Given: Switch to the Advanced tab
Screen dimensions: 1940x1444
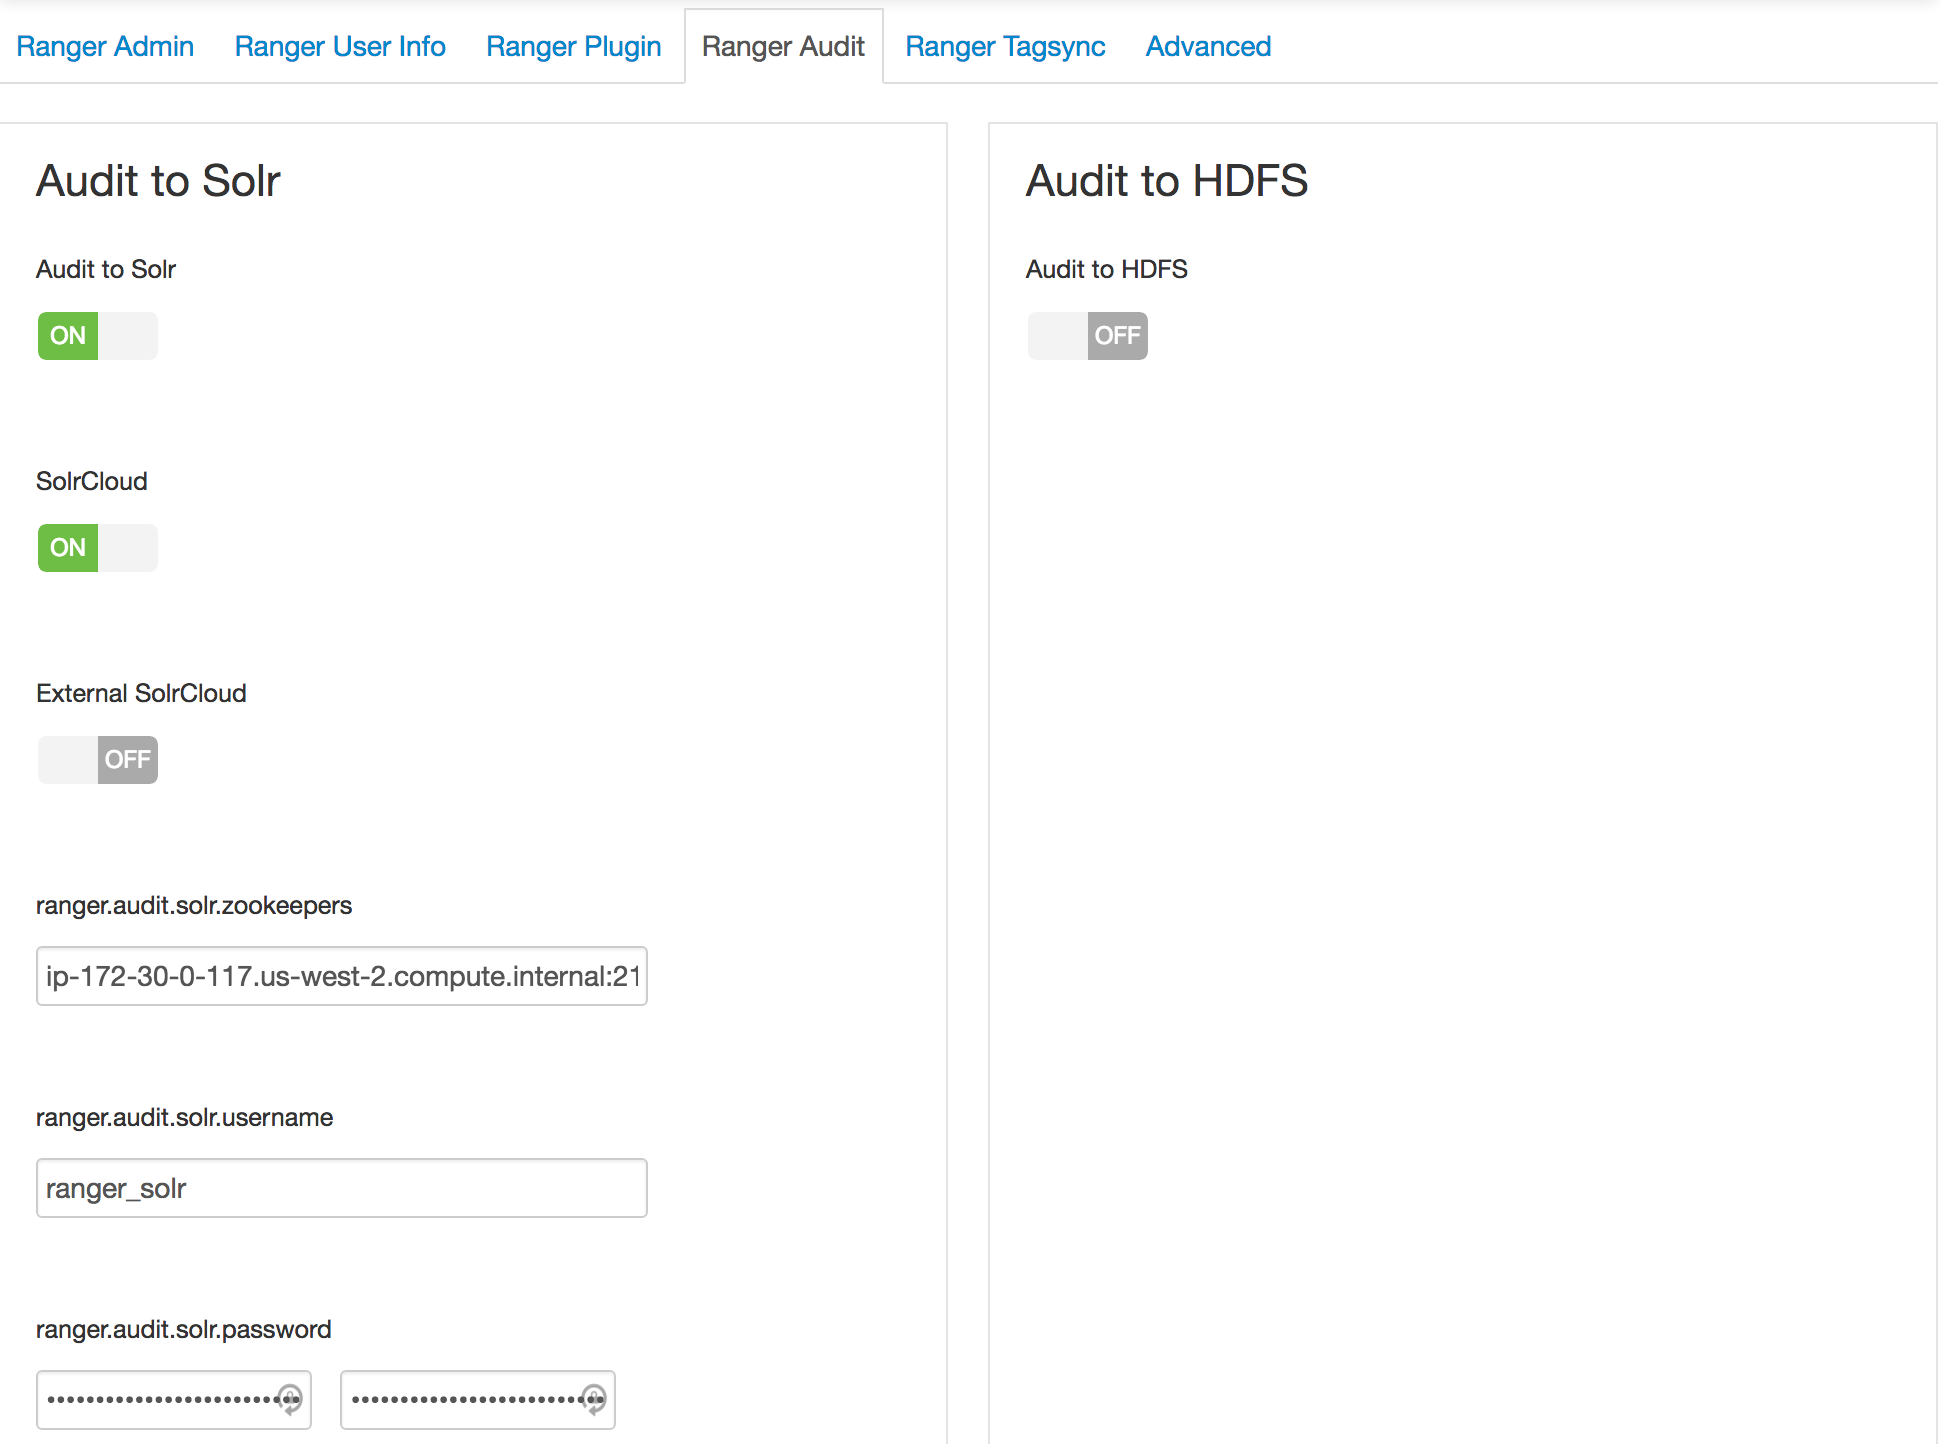Looking at the screenshot, I should click(1208, 47).
